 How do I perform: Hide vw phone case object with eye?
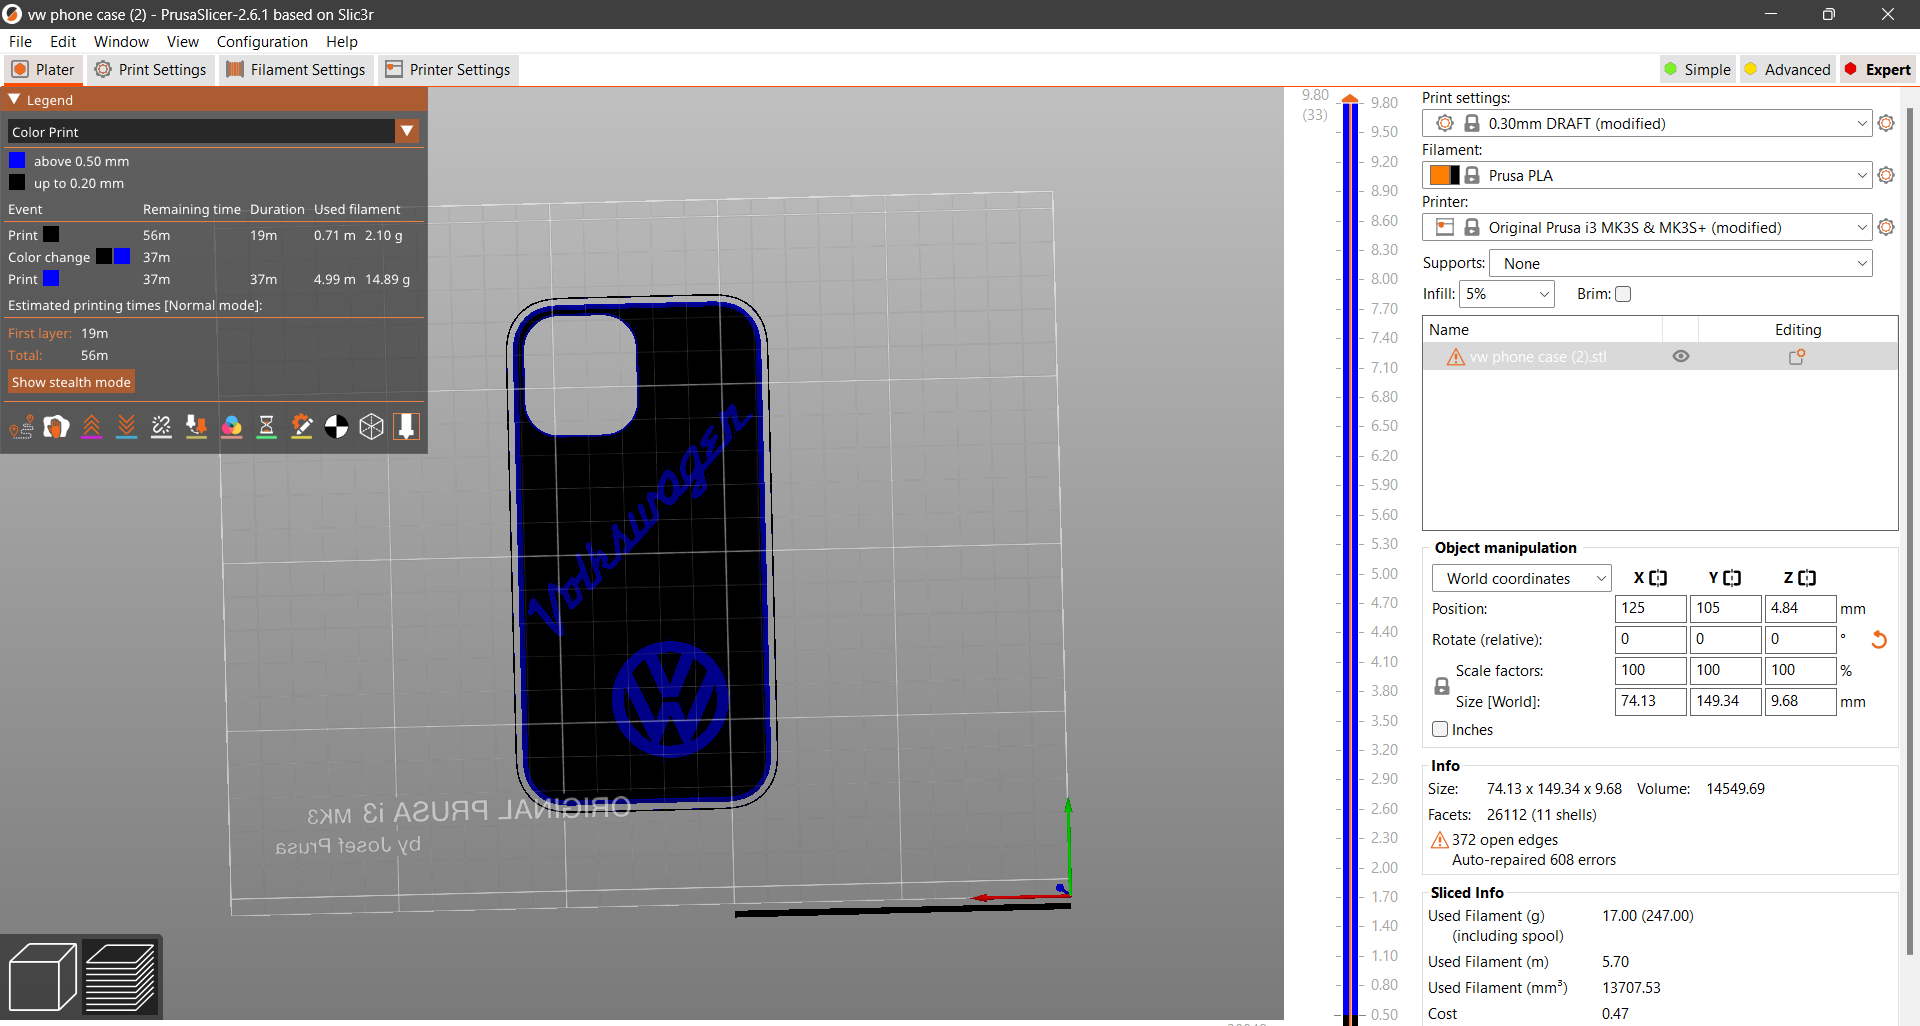point(1681,357)
